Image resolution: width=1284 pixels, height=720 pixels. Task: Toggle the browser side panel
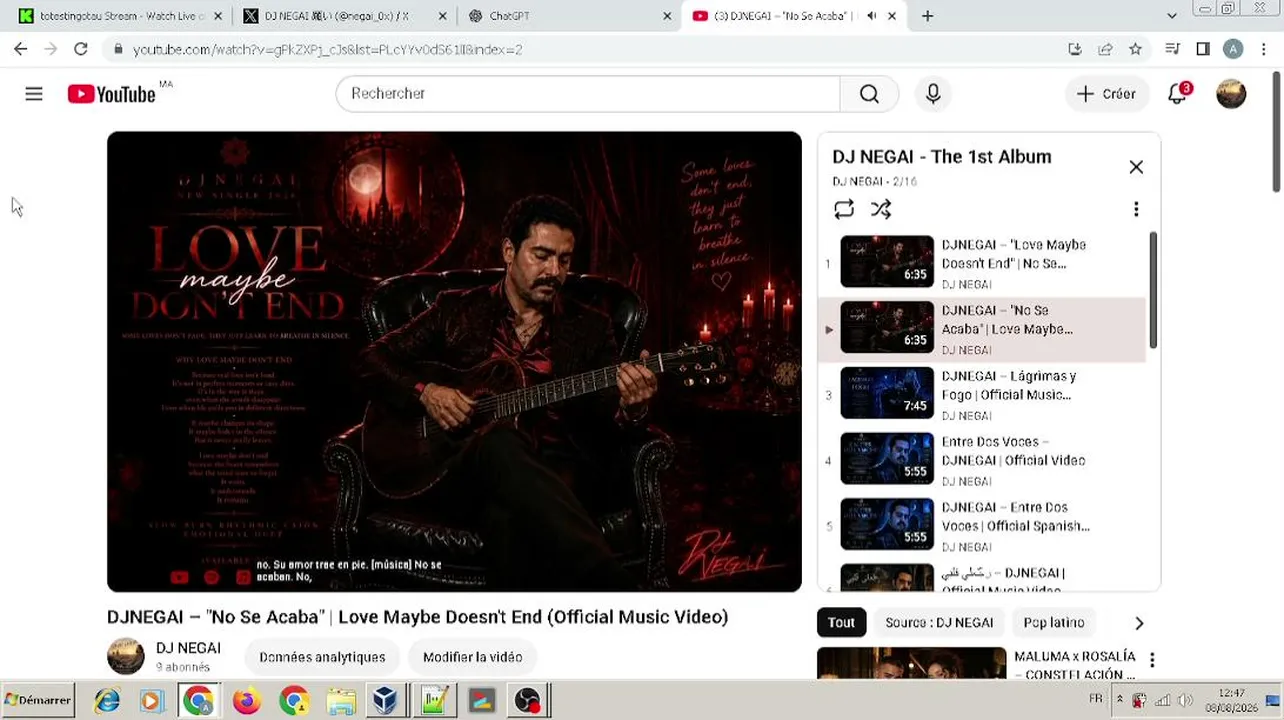[x=1203, y=49]
